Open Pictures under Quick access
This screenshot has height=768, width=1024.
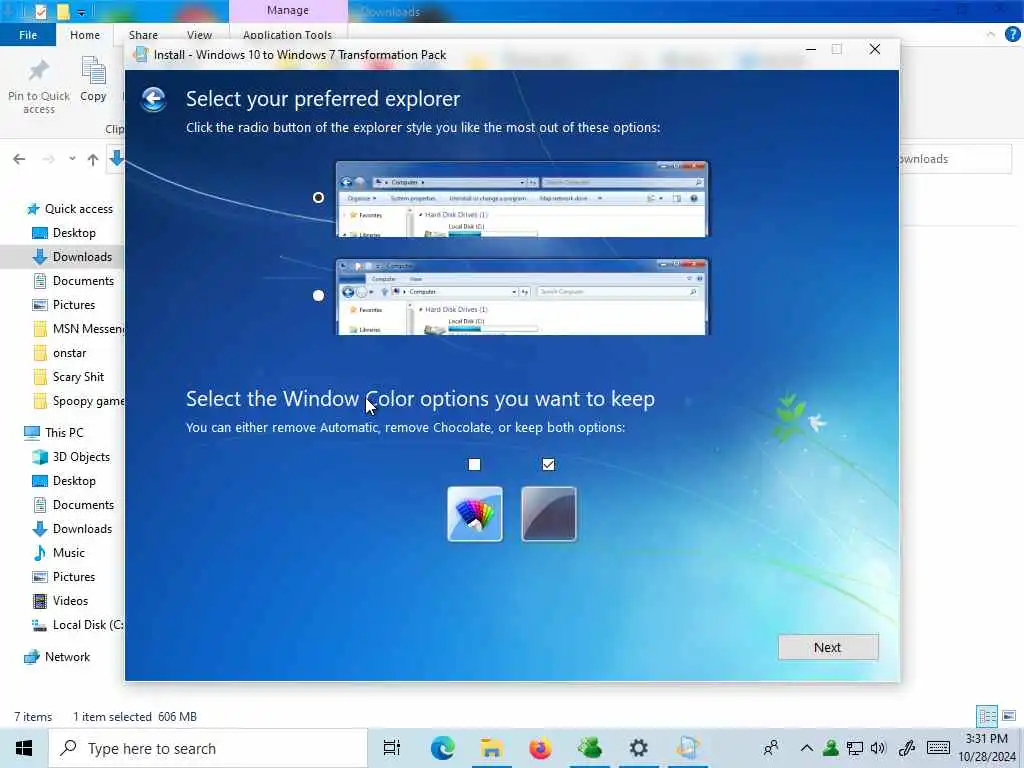[63, 305]
